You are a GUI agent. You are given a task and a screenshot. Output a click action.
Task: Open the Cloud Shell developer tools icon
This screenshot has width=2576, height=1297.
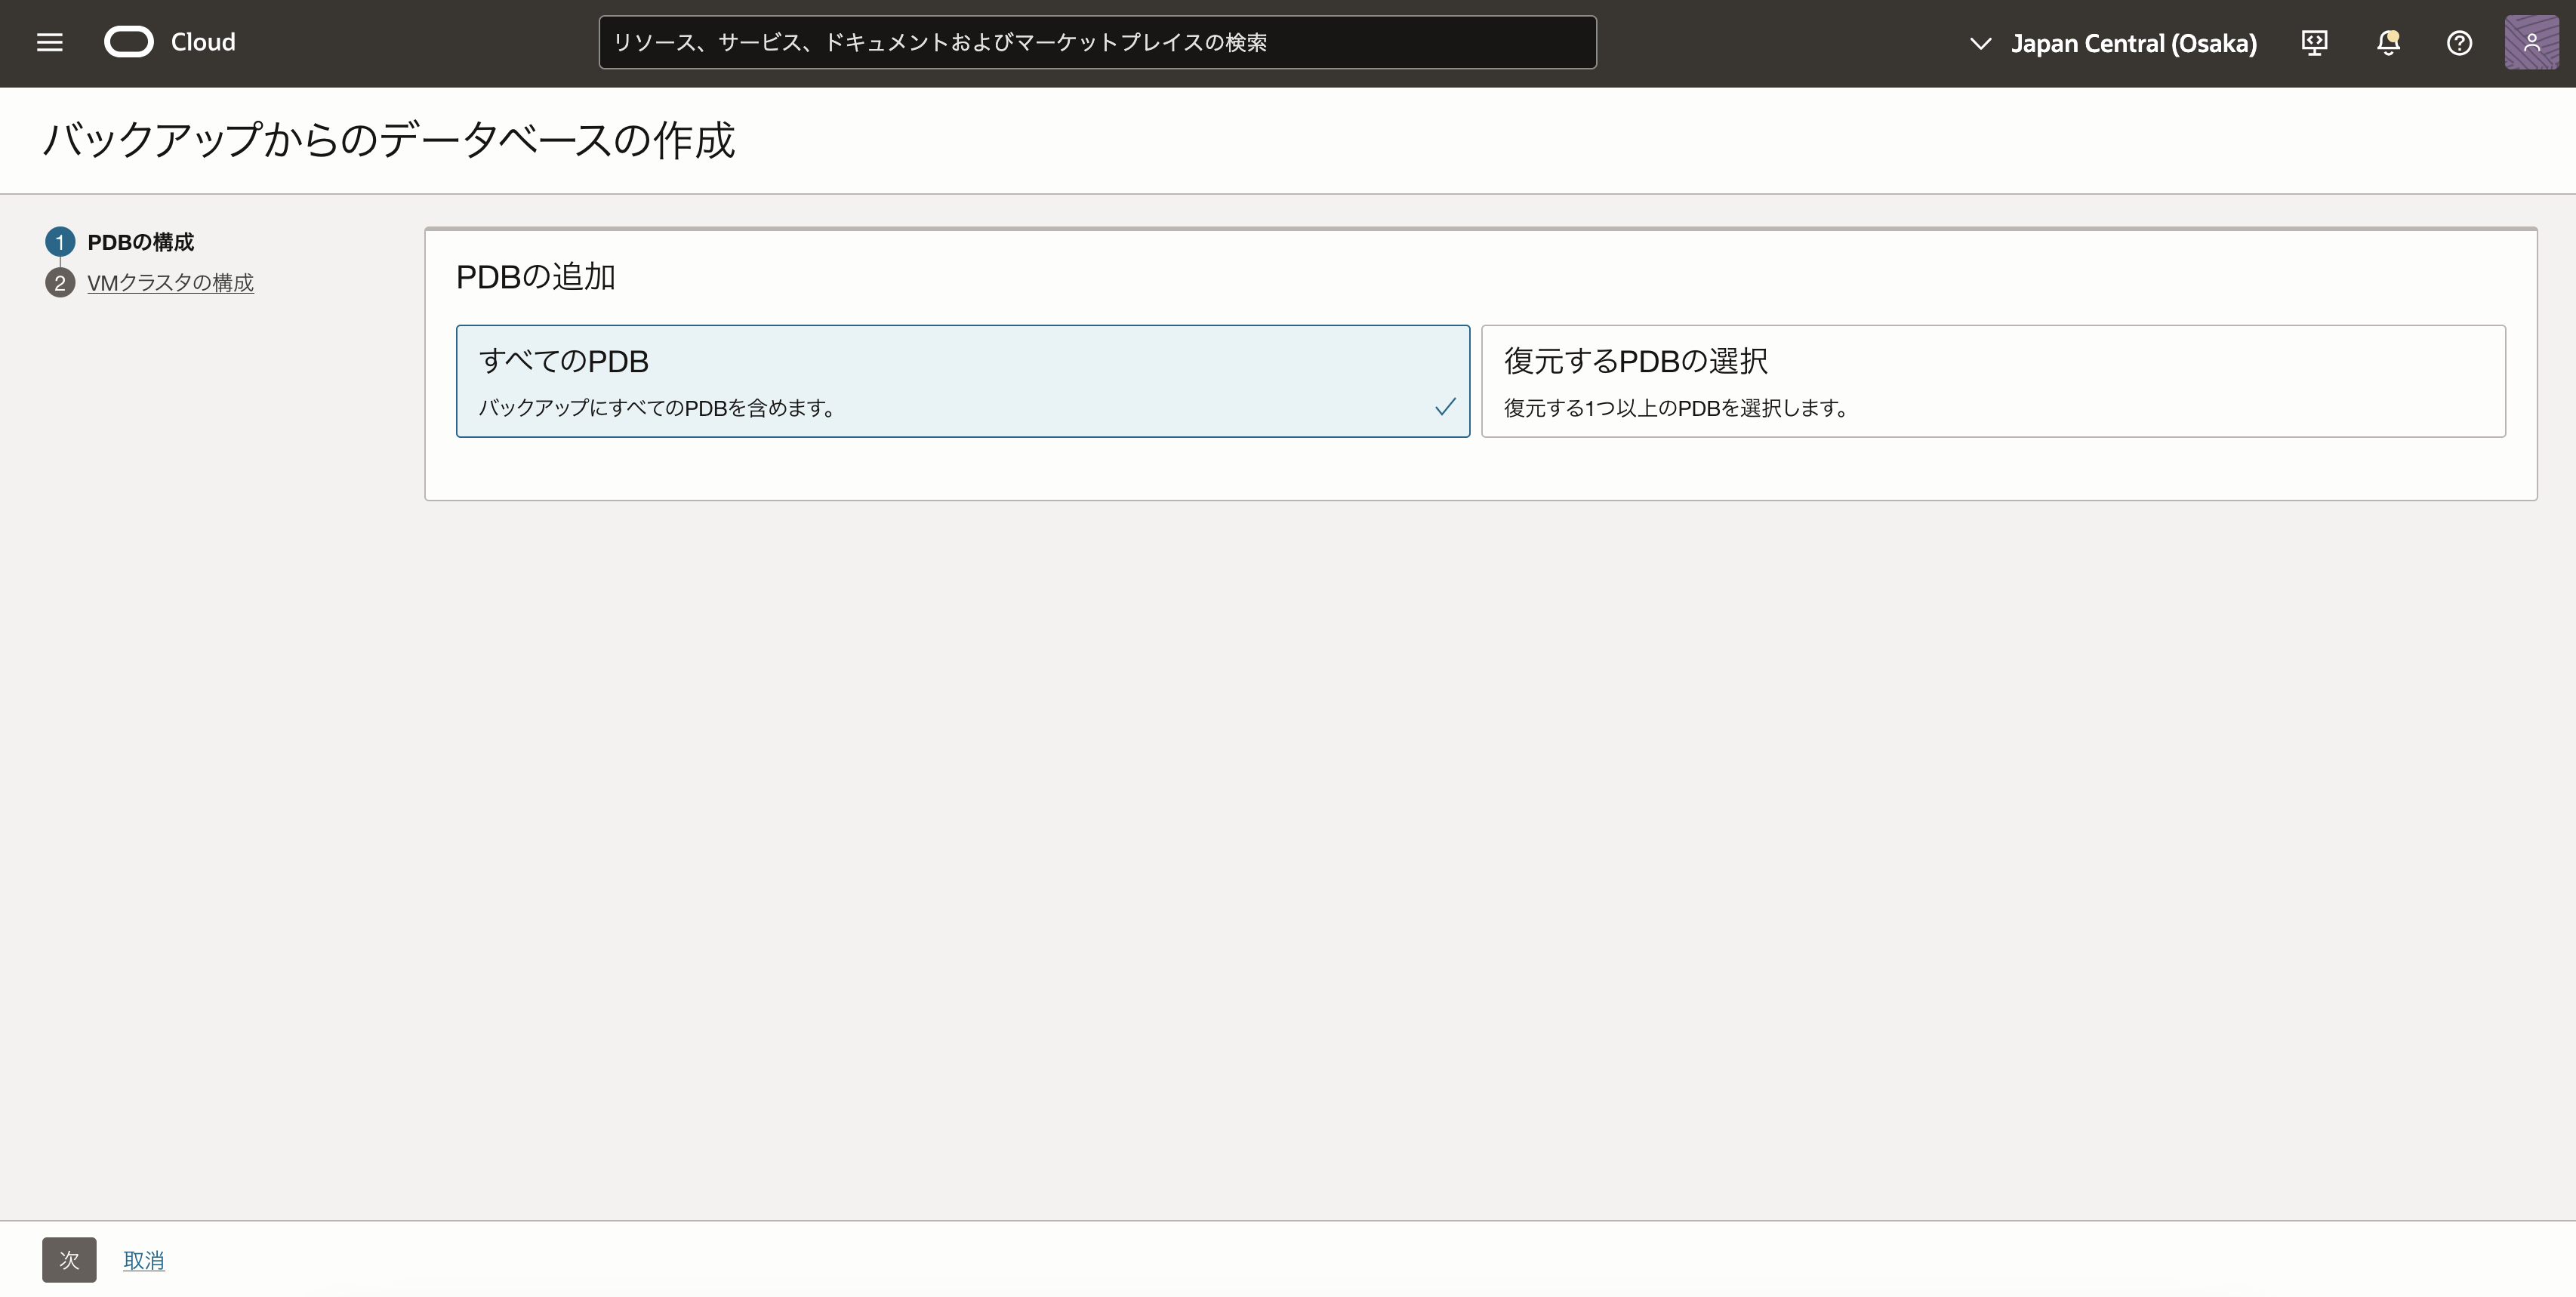2314,42
